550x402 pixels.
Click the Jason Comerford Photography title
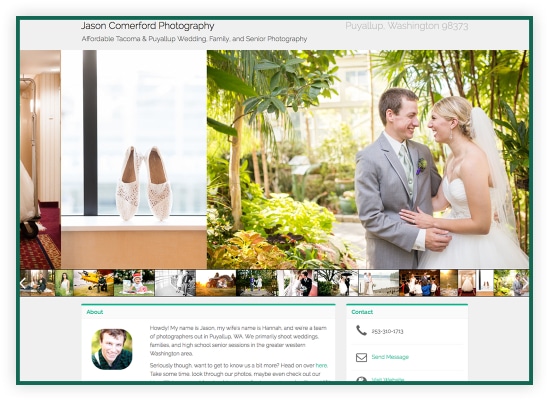pos(147,26)
